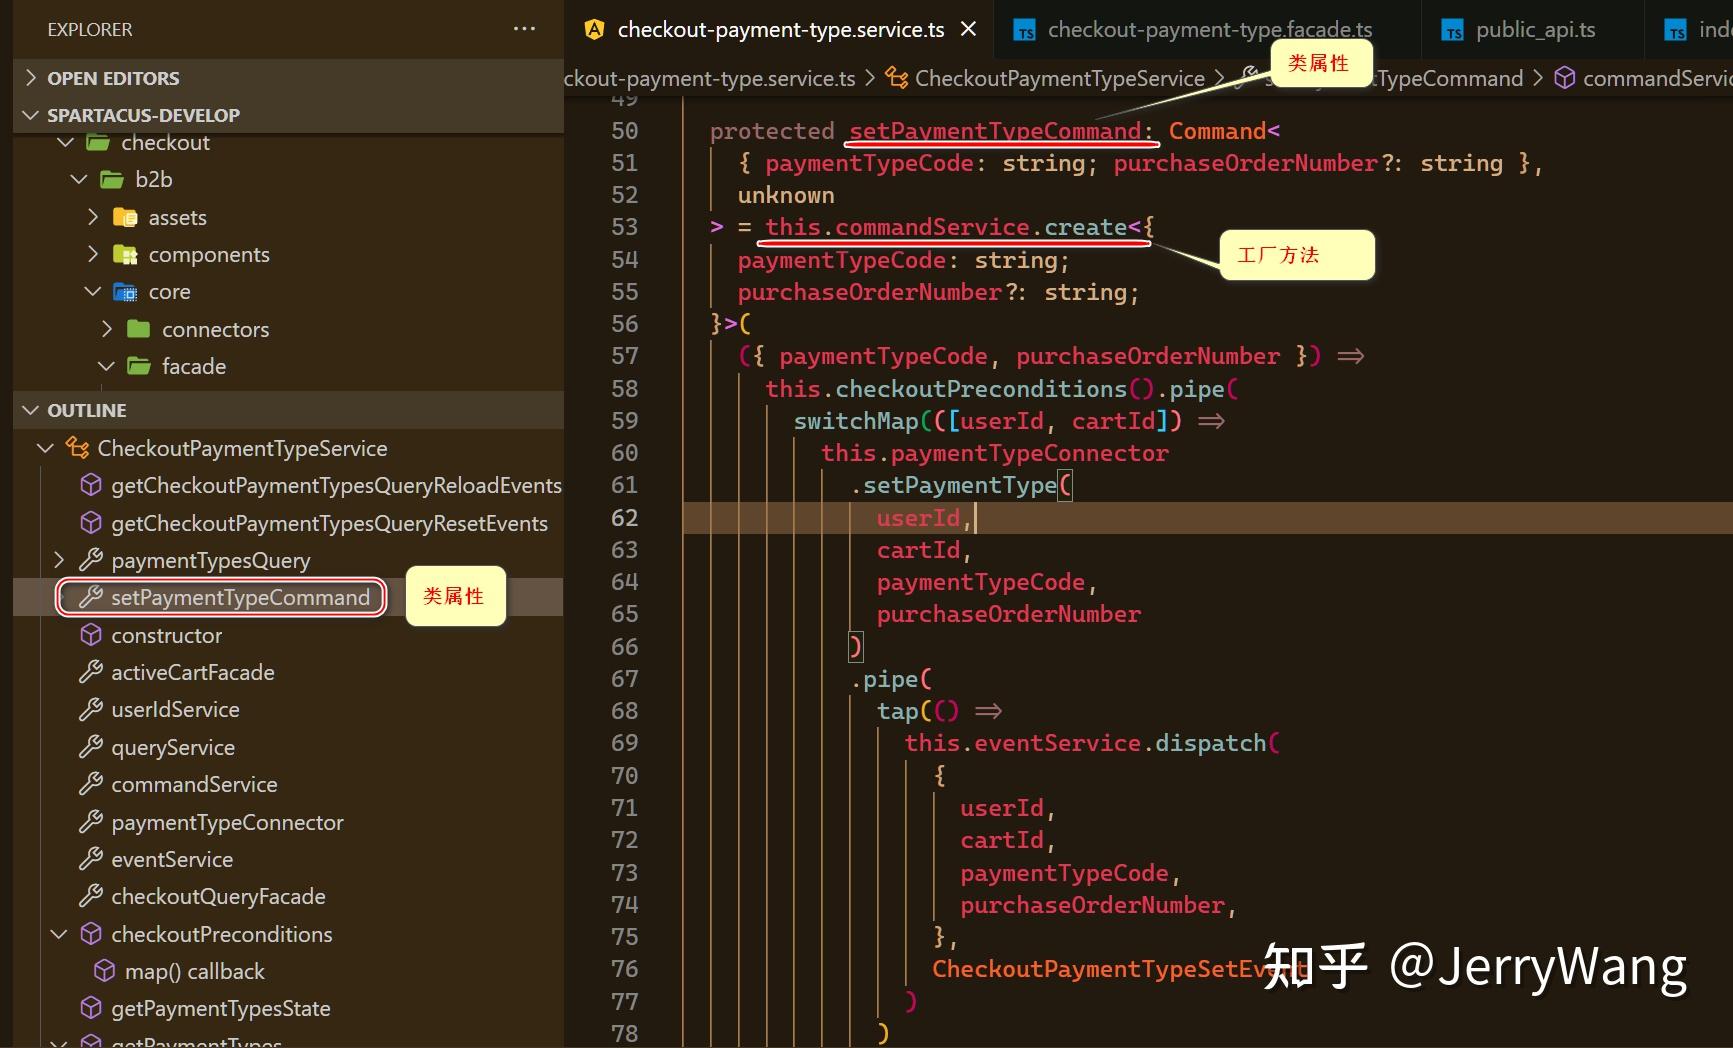The height and width of the screenshot is (1048, 1733).
Task: Click the commandService symbol icon in the breadcrumb
Action: pos(1565,78)
